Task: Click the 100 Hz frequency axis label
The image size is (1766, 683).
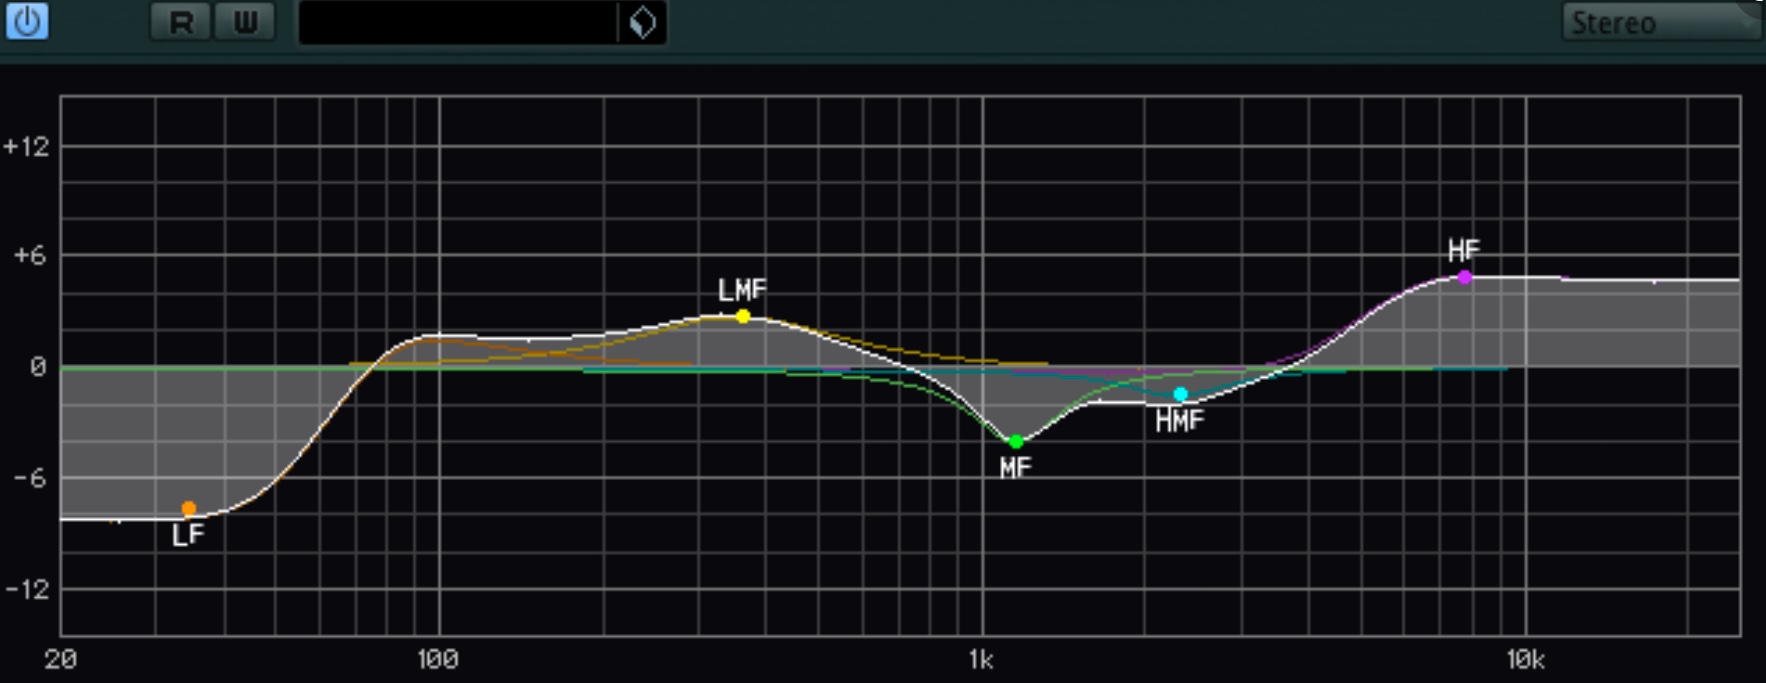Action: 438,660
